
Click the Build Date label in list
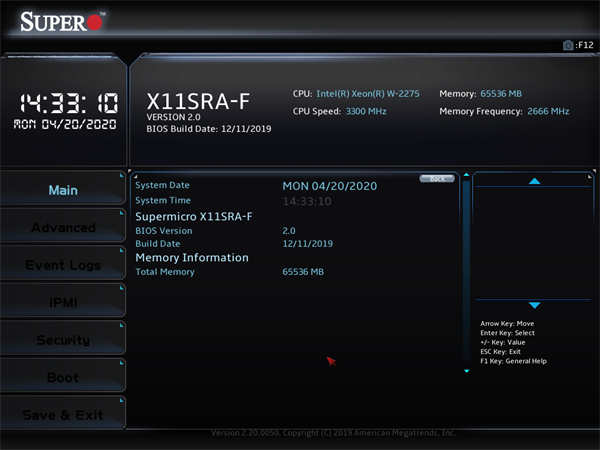[x=158, y=244]
